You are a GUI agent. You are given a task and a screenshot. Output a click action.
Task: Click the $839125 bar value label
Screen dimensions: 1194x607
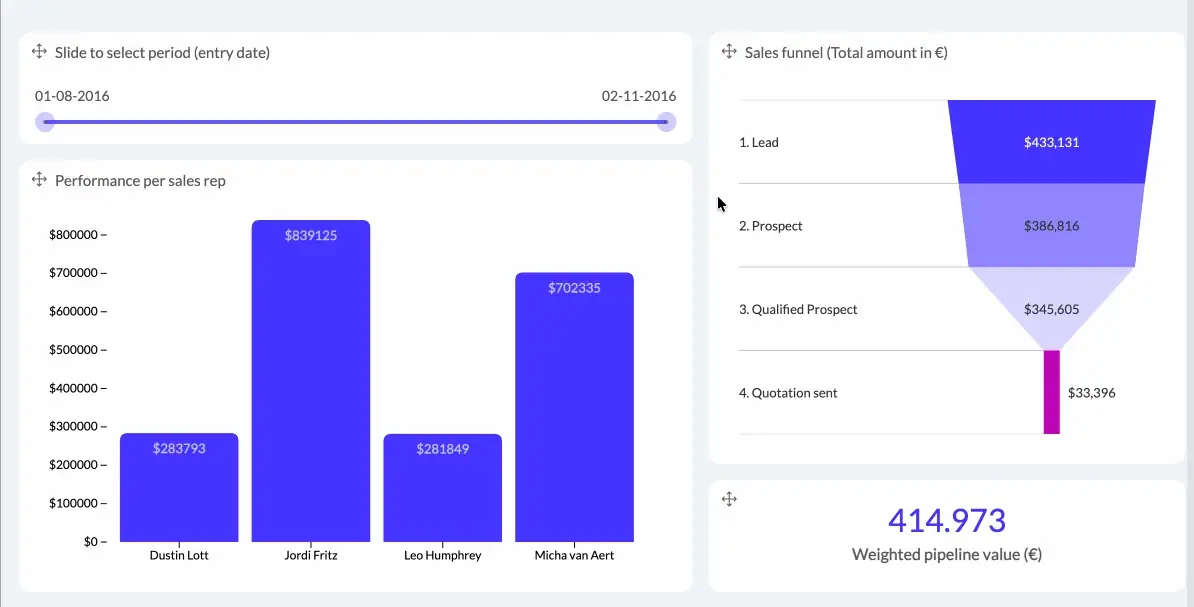311,235
